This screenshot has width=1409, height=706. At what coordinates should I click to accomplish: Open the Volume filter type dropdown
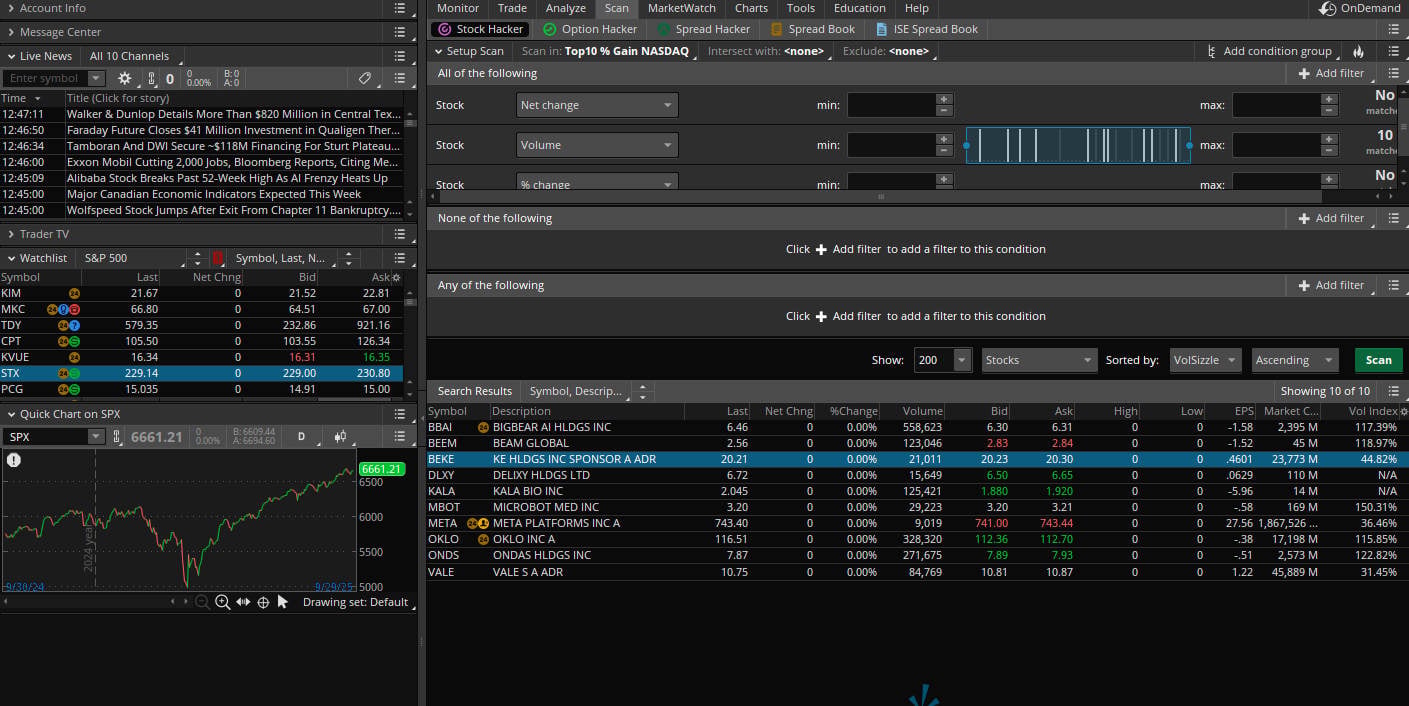pyautogui.click(x=597, y=145)
